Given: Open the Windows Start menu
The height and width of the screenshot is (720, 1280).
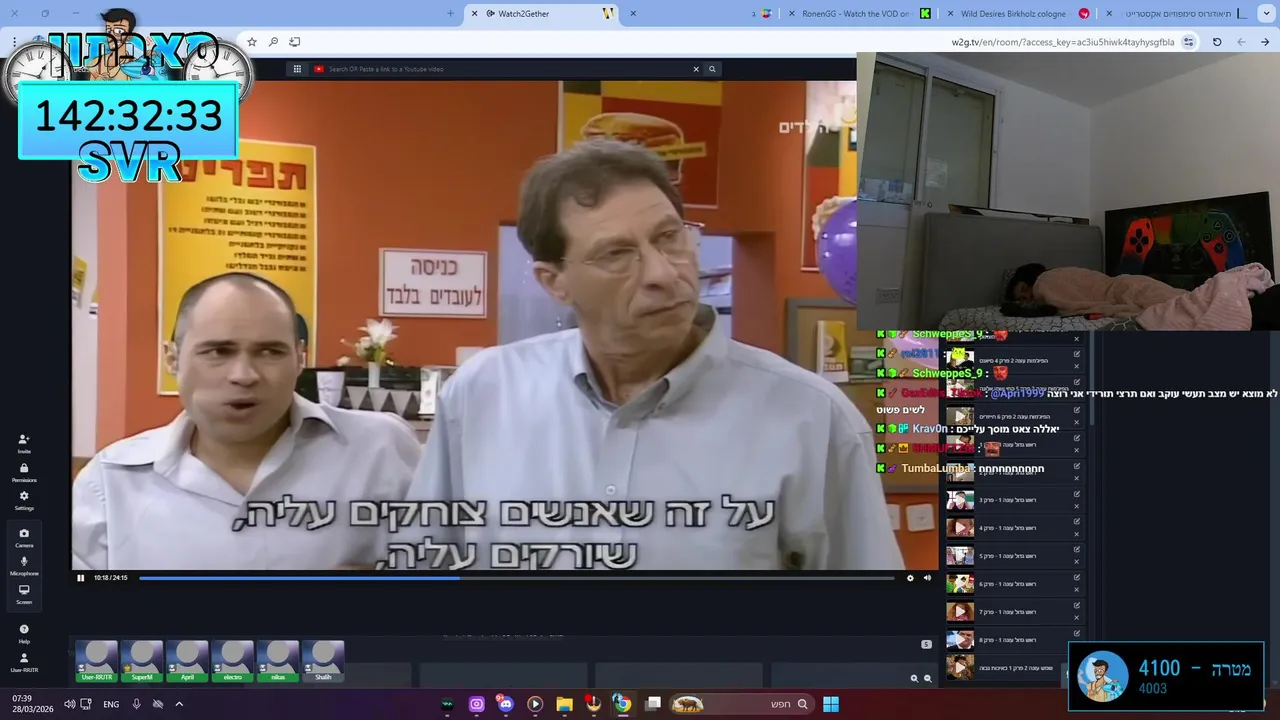Looking at the screenshot, I should click(x=831, y=704).
